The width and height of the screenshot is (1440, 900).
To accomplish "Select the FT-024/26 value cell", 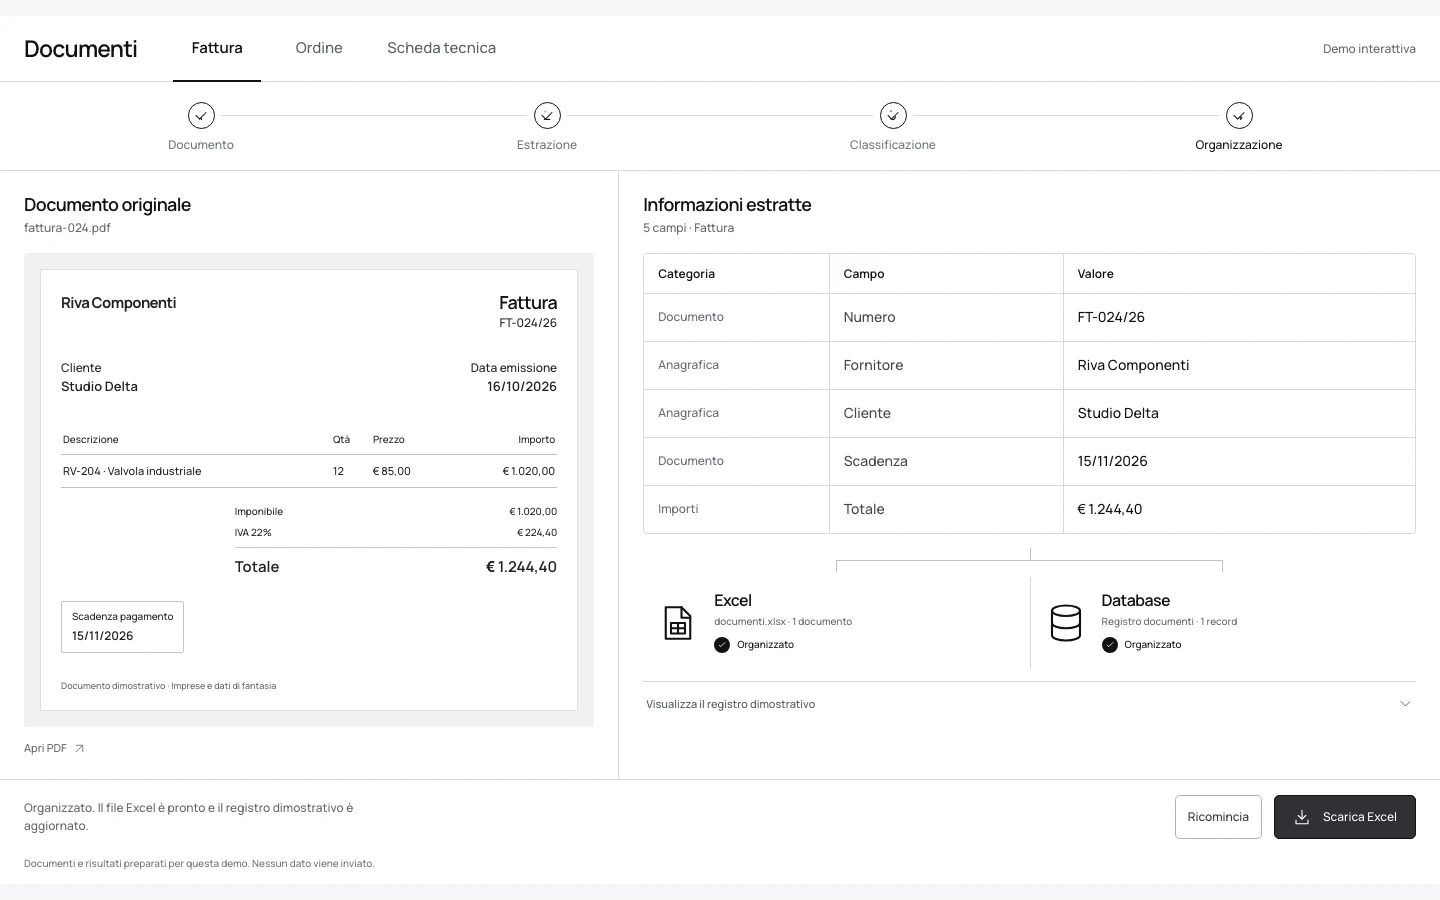I will click(x=1239, y=317).
